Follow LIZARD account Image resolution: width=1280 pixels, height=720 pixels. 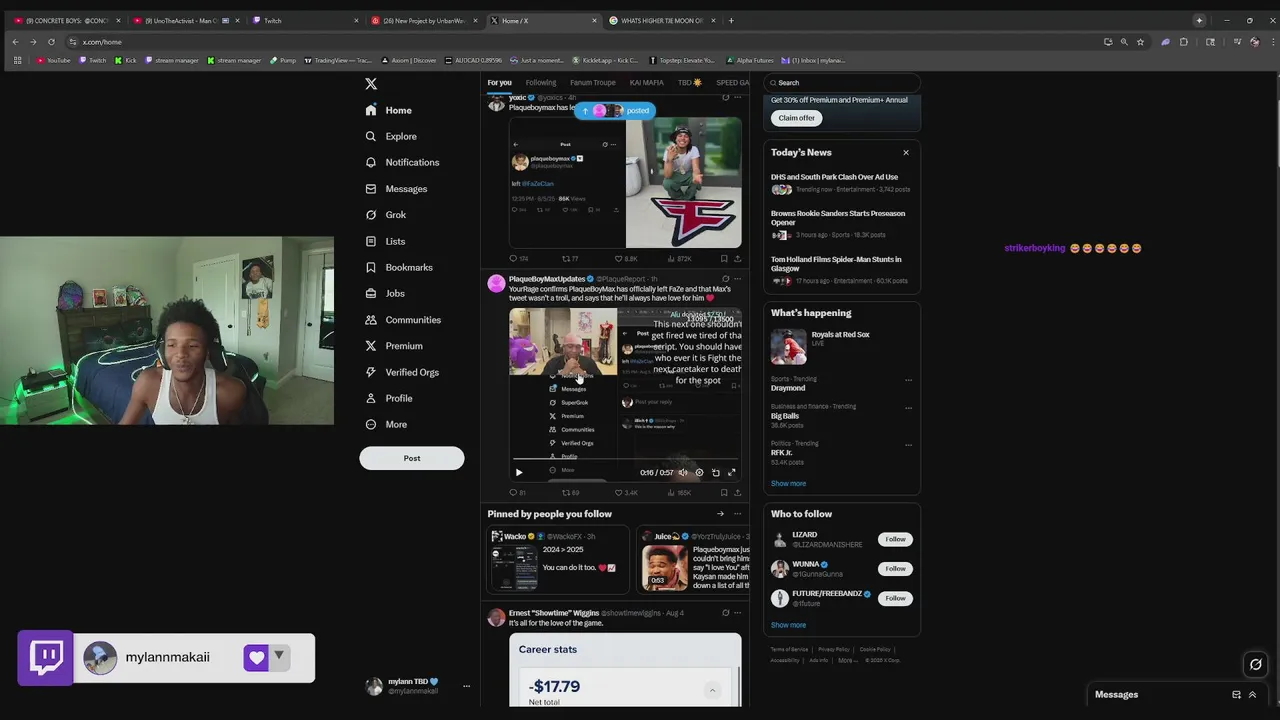pos(895,539)
